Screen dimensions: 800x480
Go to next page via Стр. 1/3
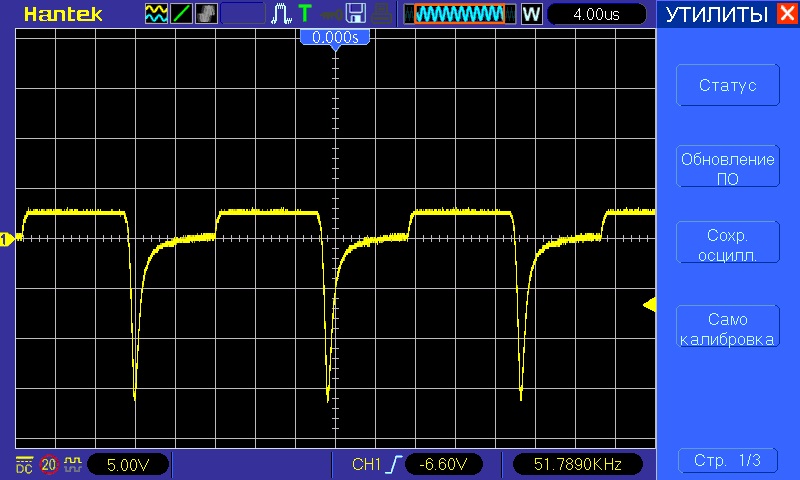[727, 461]
